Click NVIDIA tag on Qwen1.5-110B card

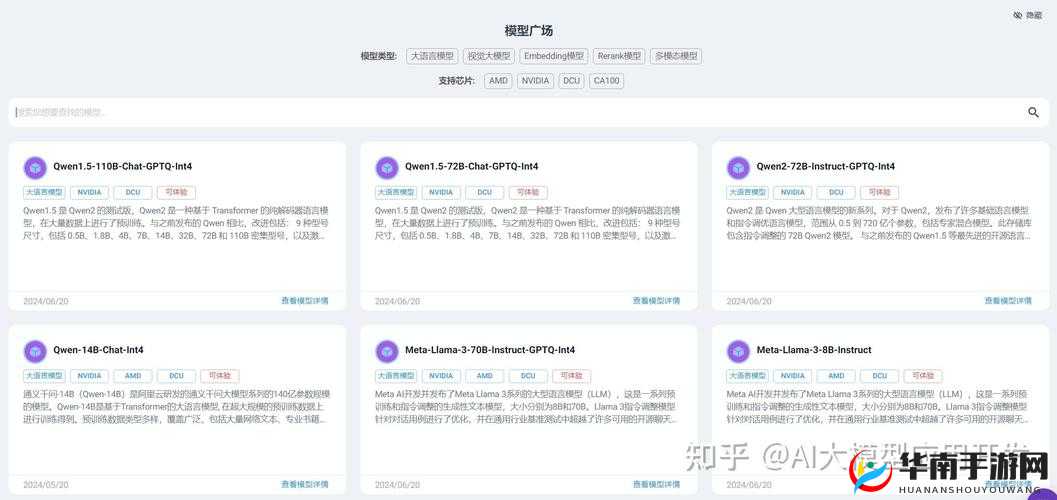click(x=89, y=192)
